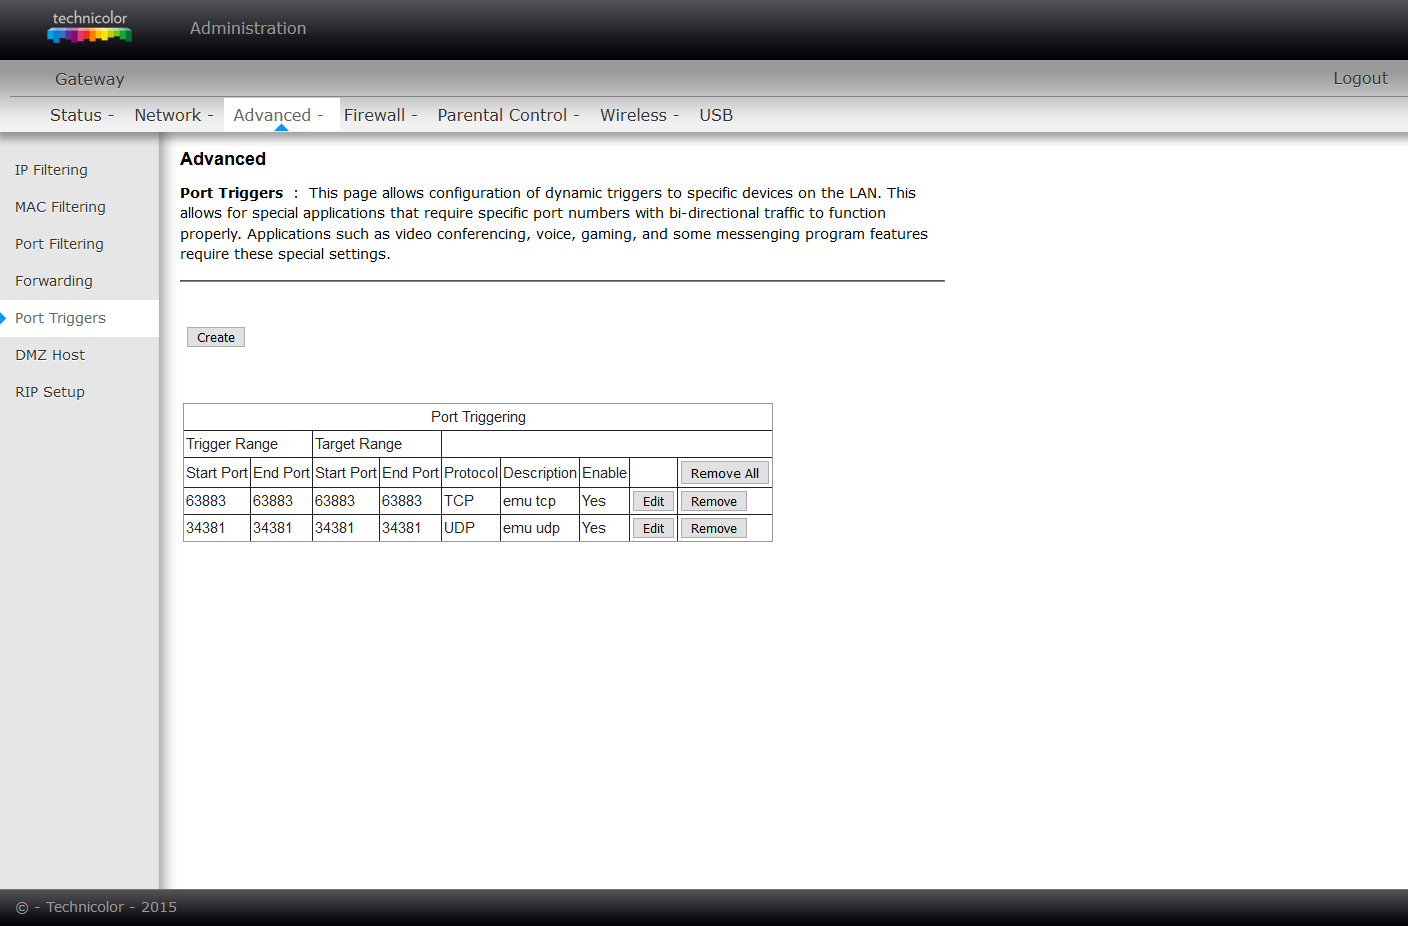This screenshot has width=1408, height=926.
Task: Select the Gateway section
Action: coord(90,79)
